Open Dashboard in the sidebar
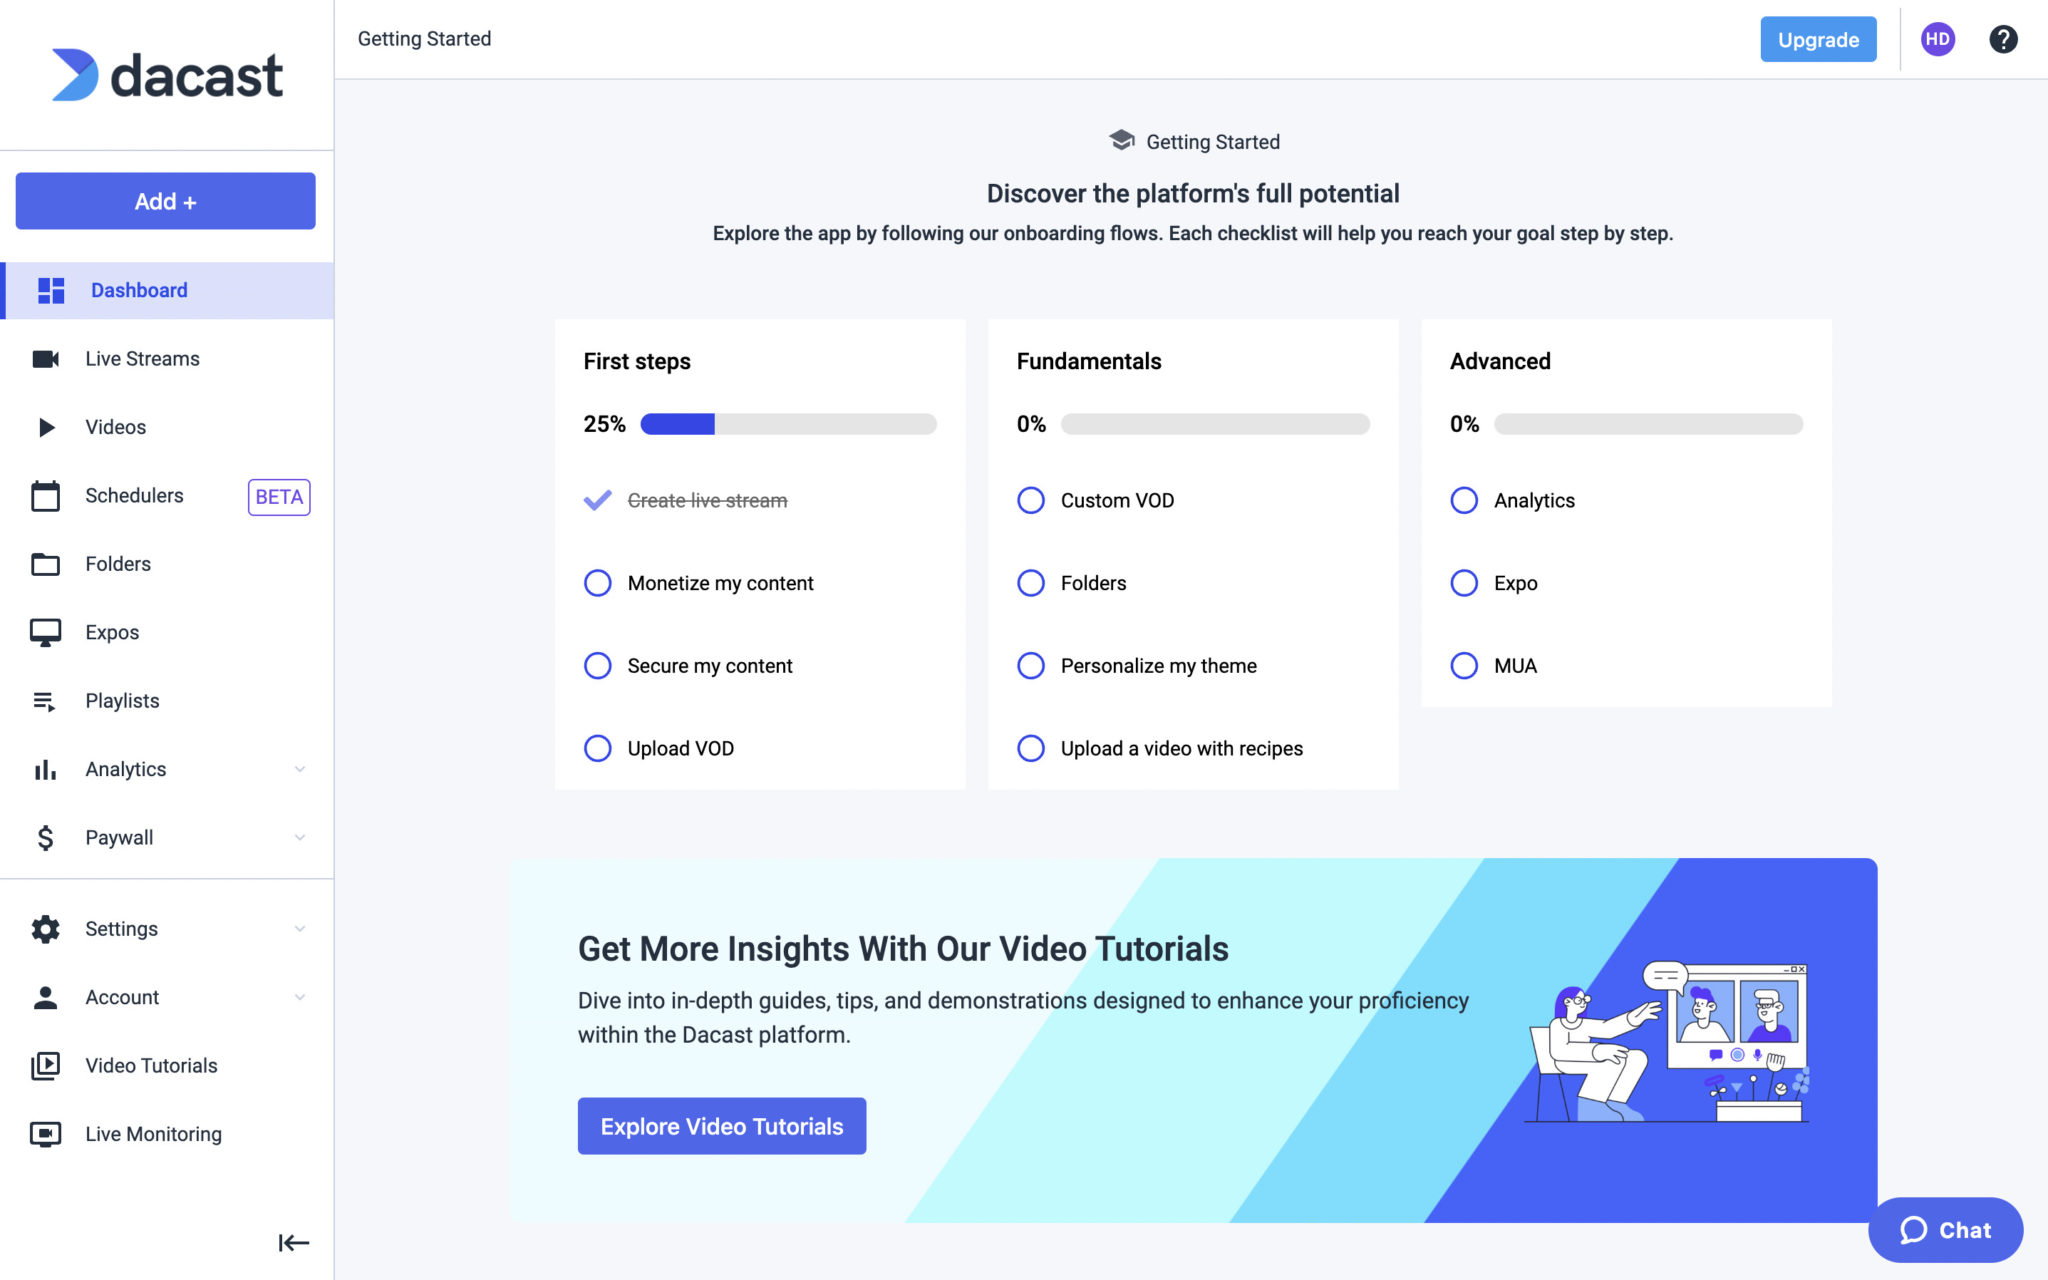 coord(167,290)
